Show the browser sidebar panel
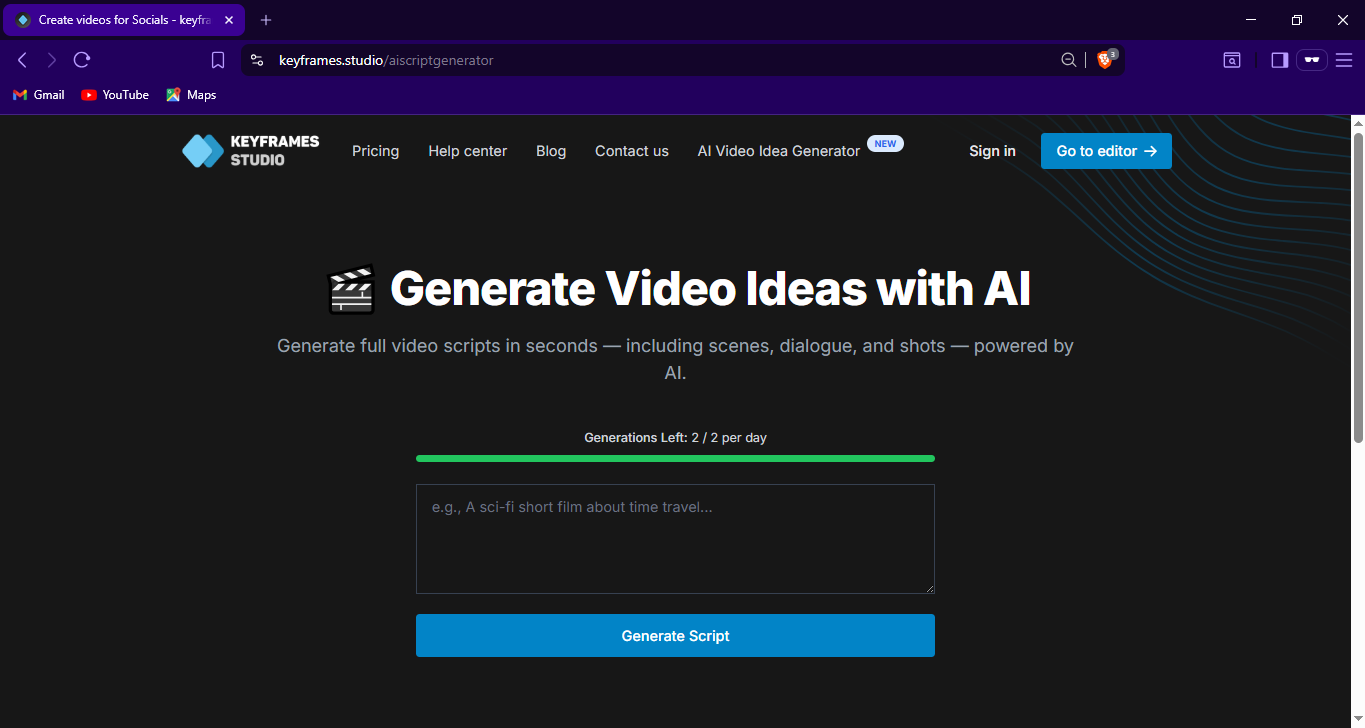This screenshot has height=728, width=1365. 1278,60
